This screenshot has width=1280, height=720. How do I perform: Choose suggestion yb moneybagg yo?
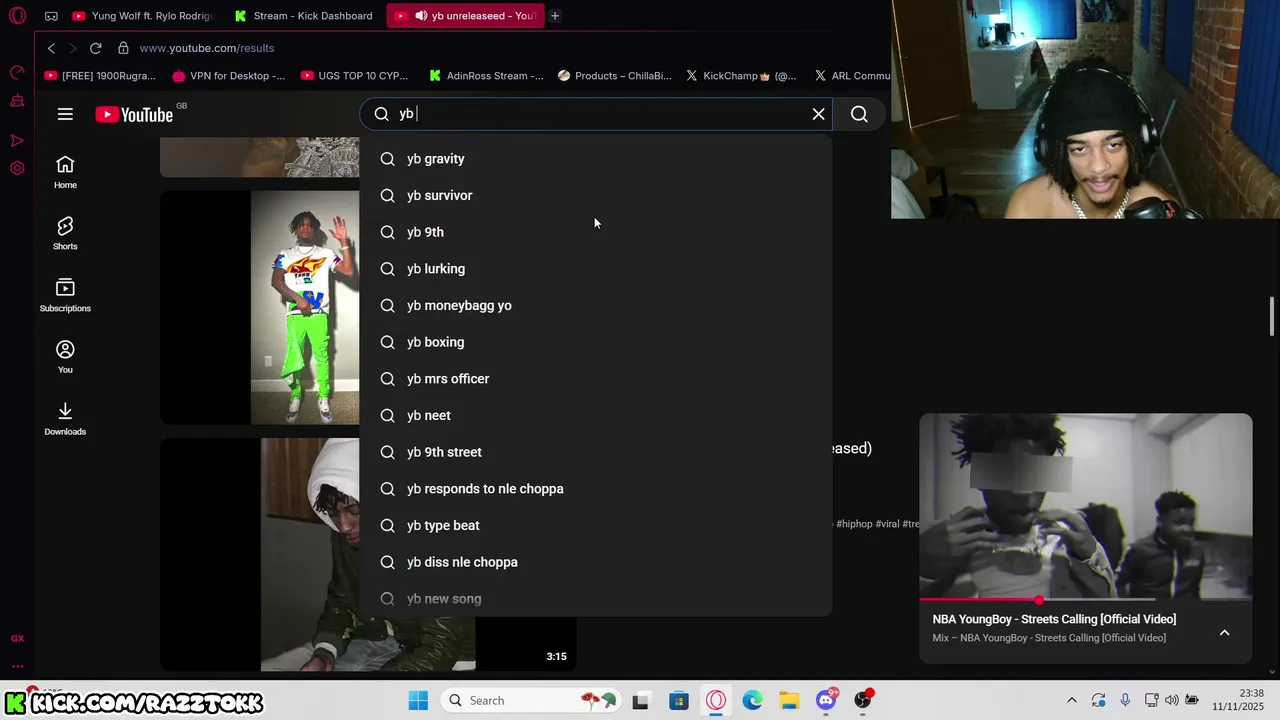click(596, 305)
